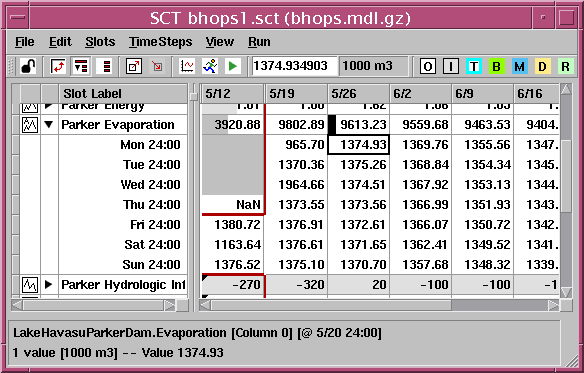Viewport: 584px width, 373px height.
Task: Click right arrow of slot label scrollbar
Action: [170, 306]
